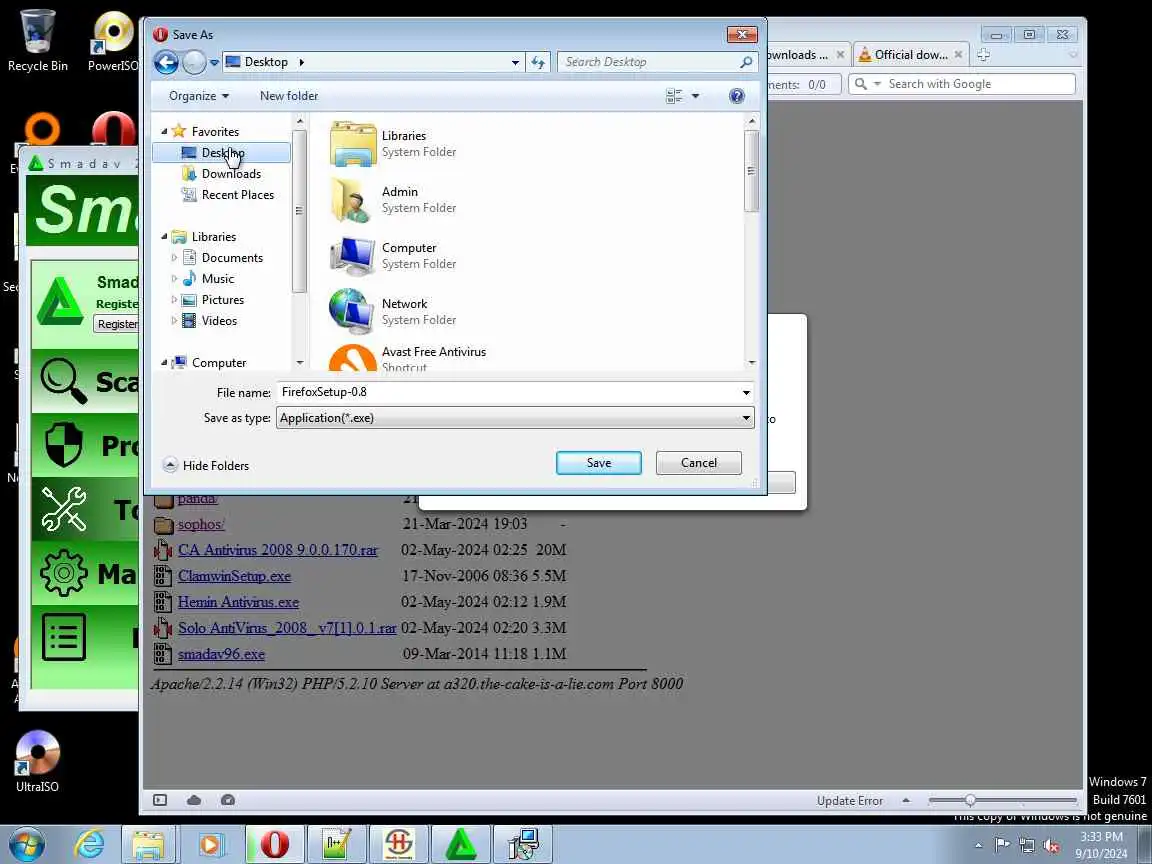Click the Search Desktop field

click(648, 62)
